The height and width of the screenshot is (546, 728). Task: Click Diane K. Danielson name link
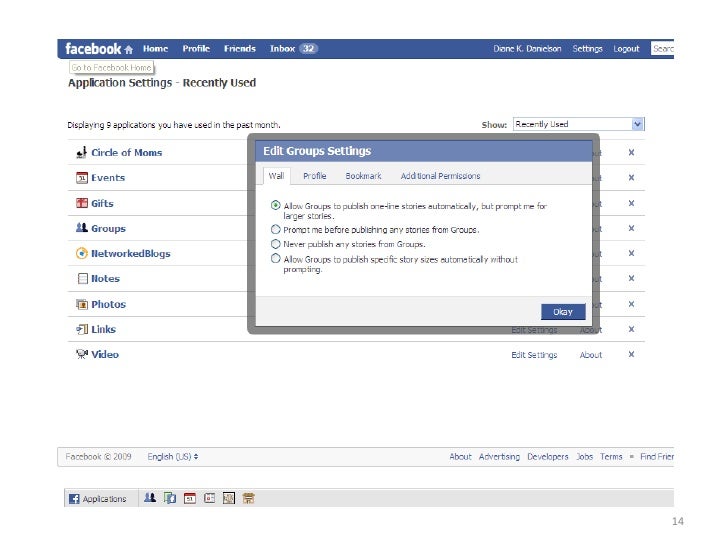527,49
